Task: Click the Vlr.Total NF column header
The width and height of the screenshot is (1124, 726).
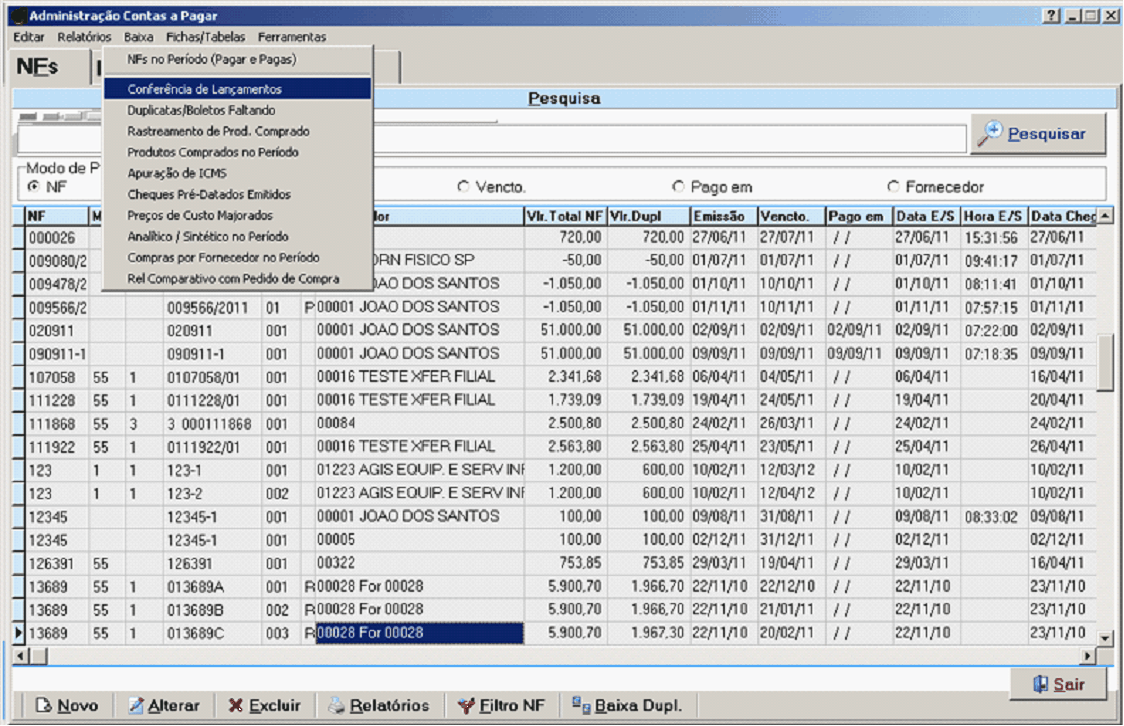Action: tap(564, 216)
